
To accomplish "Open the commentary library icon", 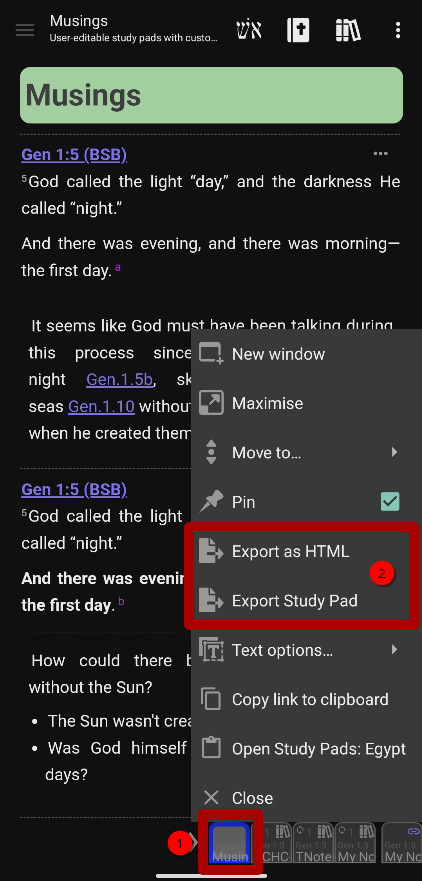I will 348,30.
